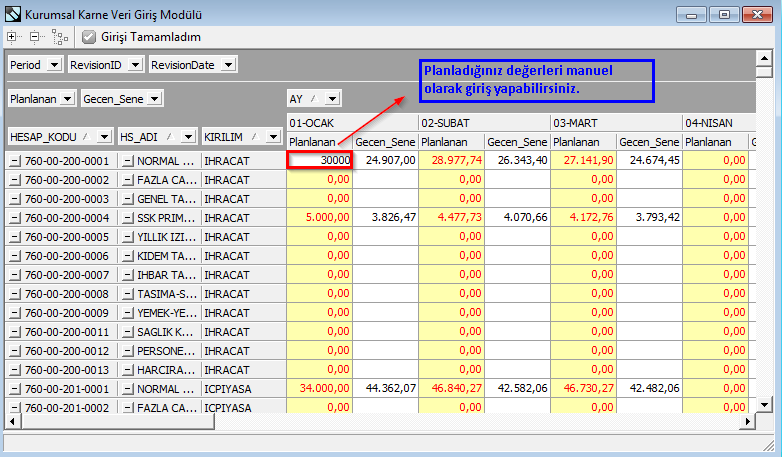Collapse account row 760-00-201-0001

tap(15, 389)
